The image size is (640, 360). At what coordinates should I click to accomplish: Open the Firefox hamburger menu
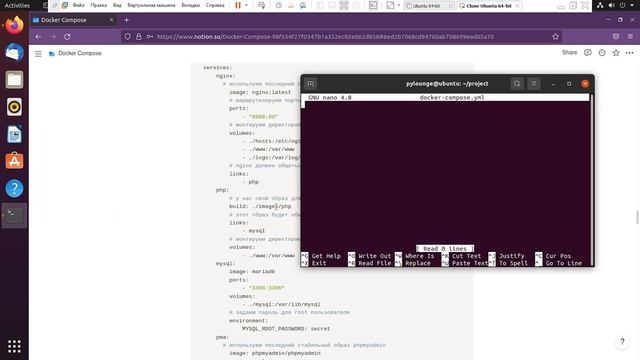point(630,36)
